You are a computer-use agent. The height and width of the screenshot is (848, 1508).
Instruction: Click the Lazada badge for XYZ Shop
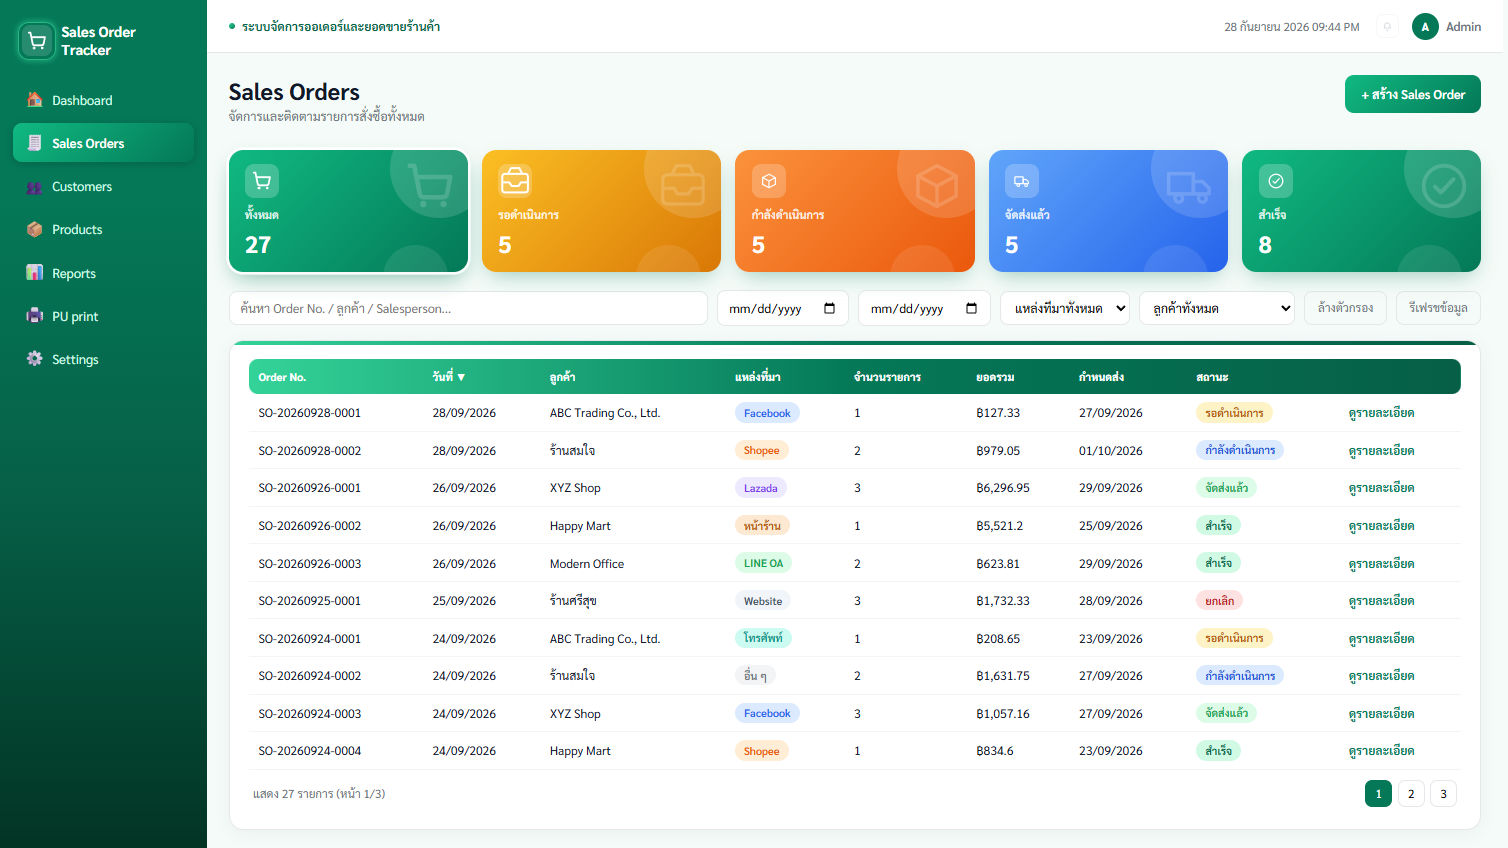click(x=761, y=488)
